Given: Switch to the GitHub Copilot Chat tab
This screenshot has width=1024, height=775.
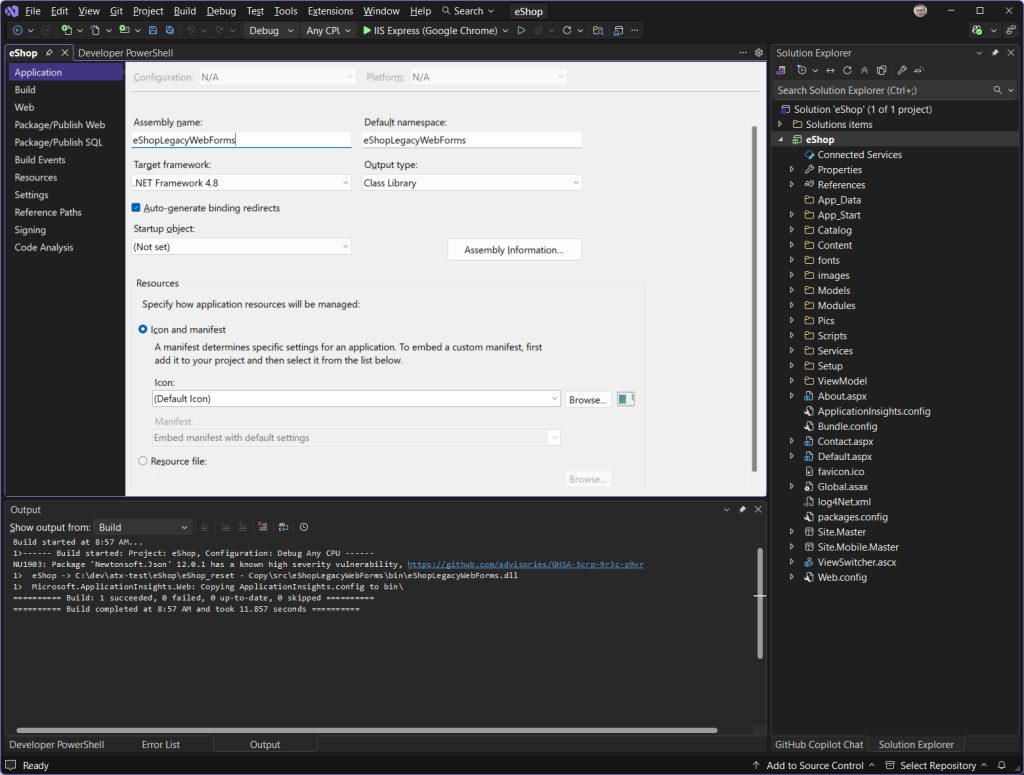Looking at the screenshot, I should point(820,744).
